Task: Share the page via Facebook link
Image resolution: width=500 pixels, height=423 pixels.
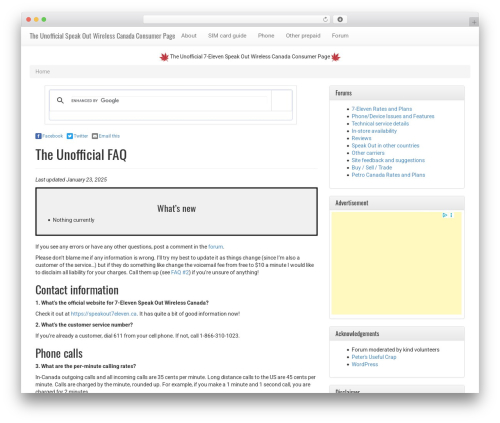Action: coord(52,136)
